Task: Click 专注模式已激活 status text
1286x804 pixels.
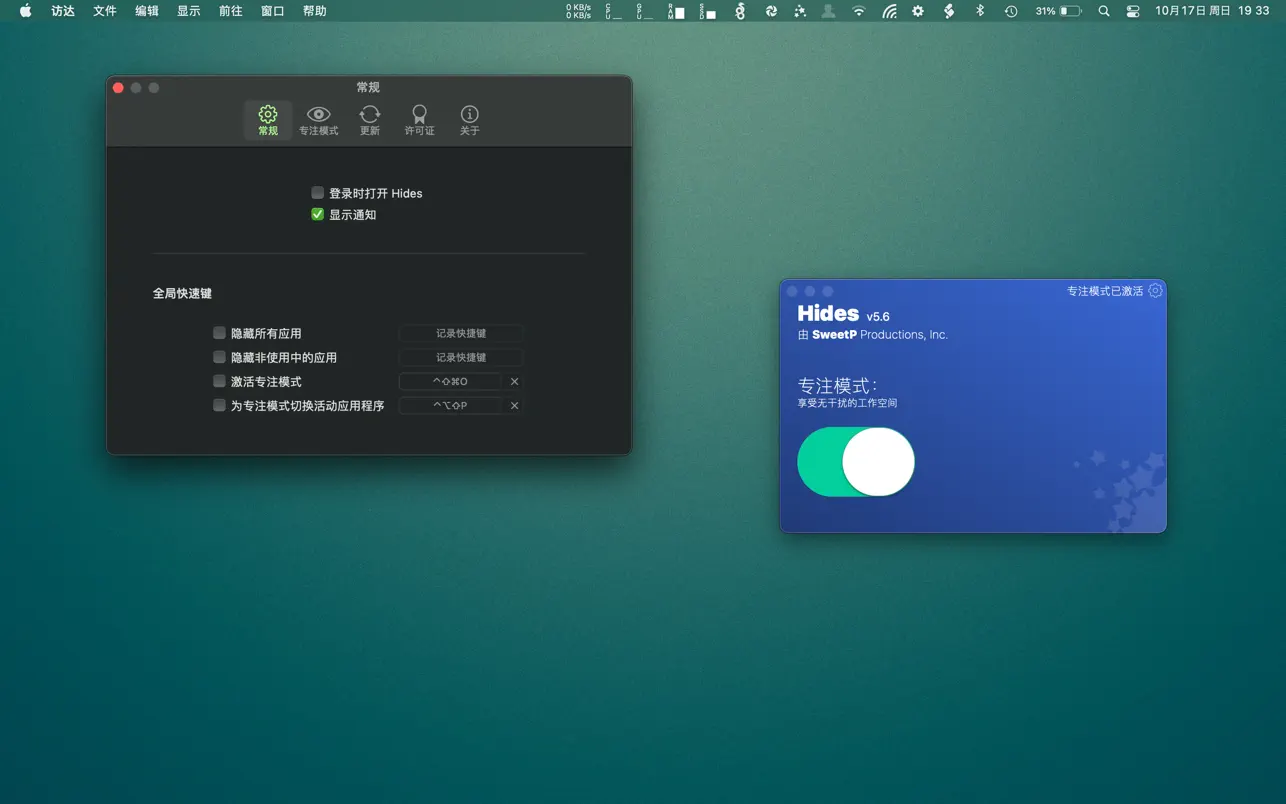Action: 1104,291
